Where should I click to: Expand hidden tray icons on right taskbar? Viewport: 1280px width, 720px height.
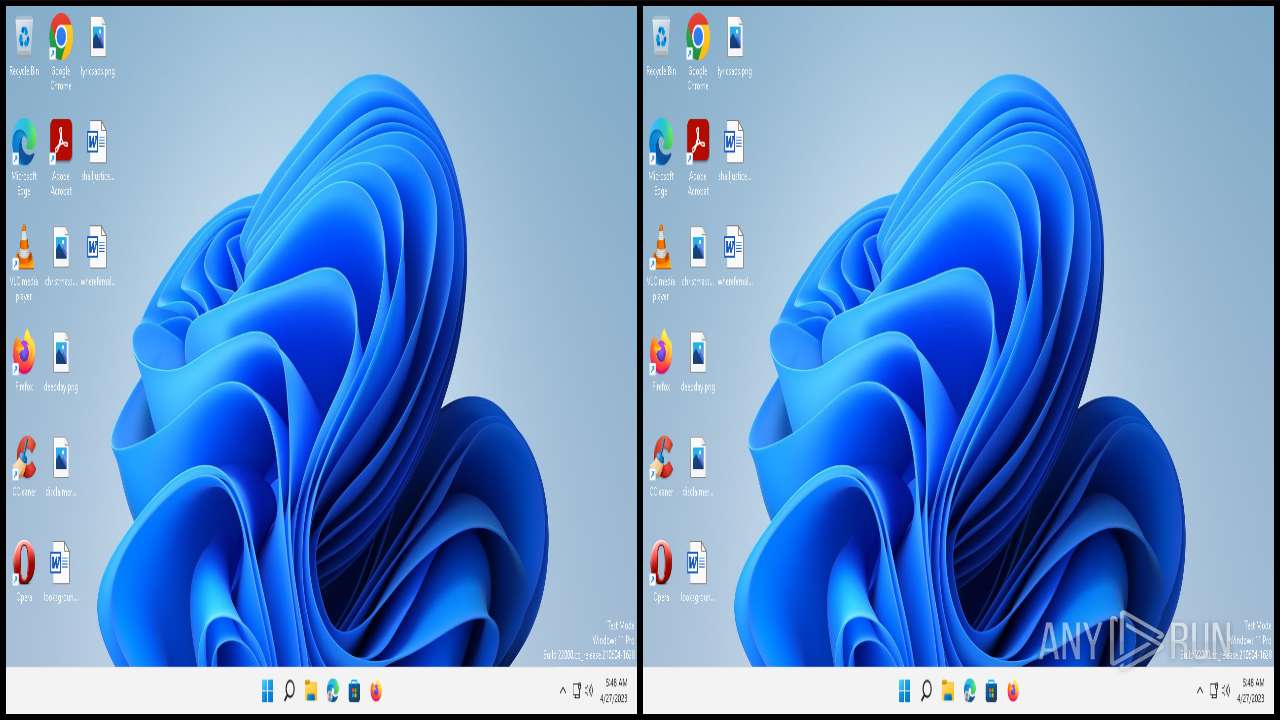click(x=1200, y=690)
